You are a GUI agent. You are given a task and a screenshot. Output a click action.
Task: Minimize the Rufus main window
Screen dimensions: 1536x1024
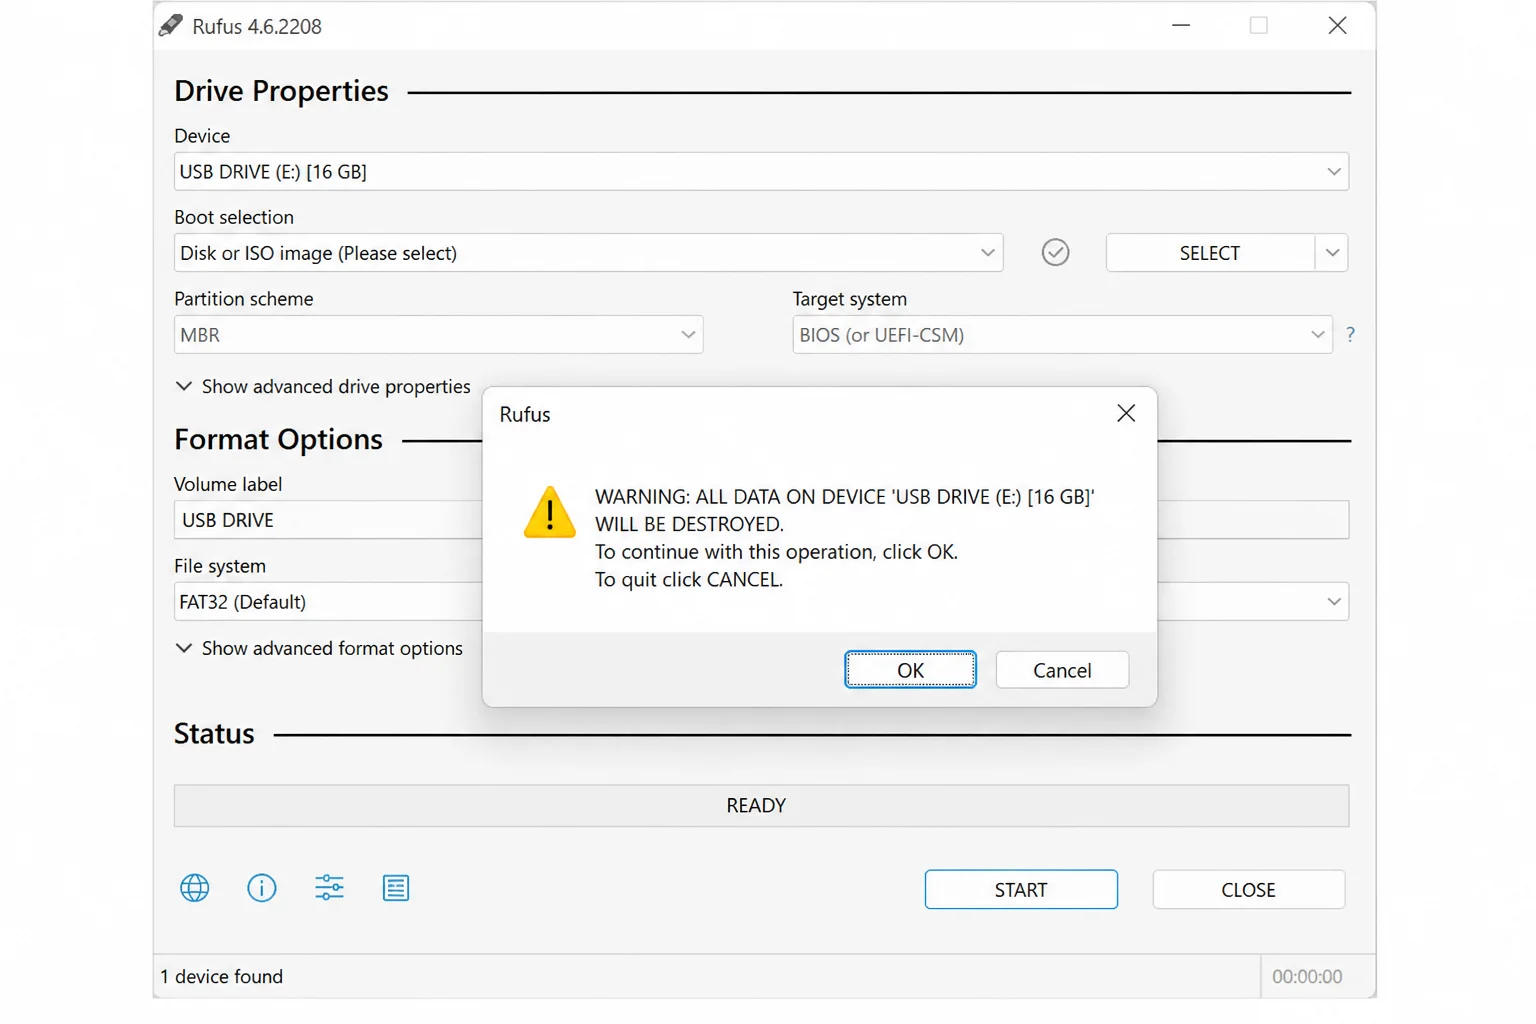pyautogui.click(x=1181, y=26)
